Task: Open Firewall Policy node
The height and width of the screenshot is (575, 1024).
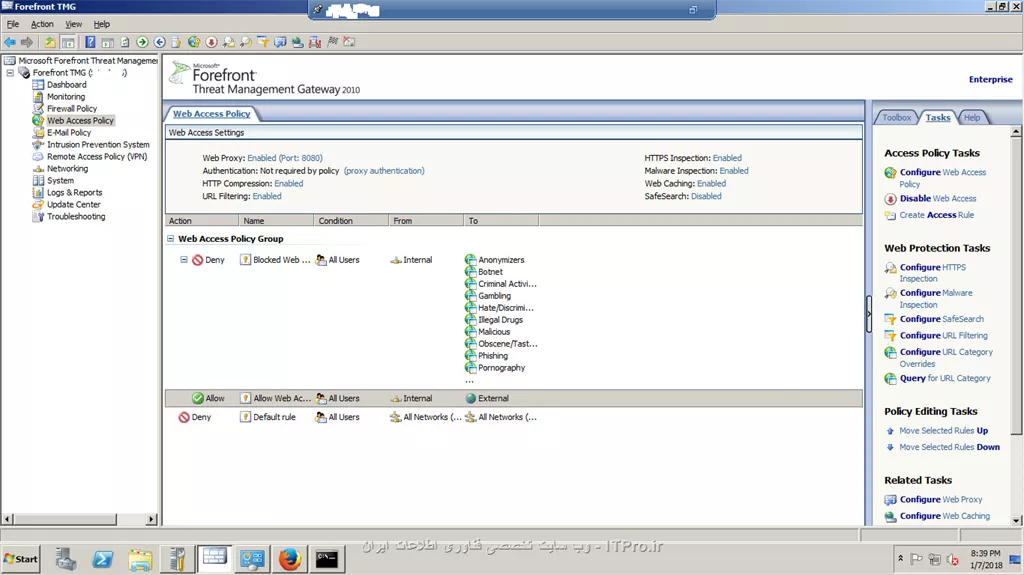Action: [71, 108]
